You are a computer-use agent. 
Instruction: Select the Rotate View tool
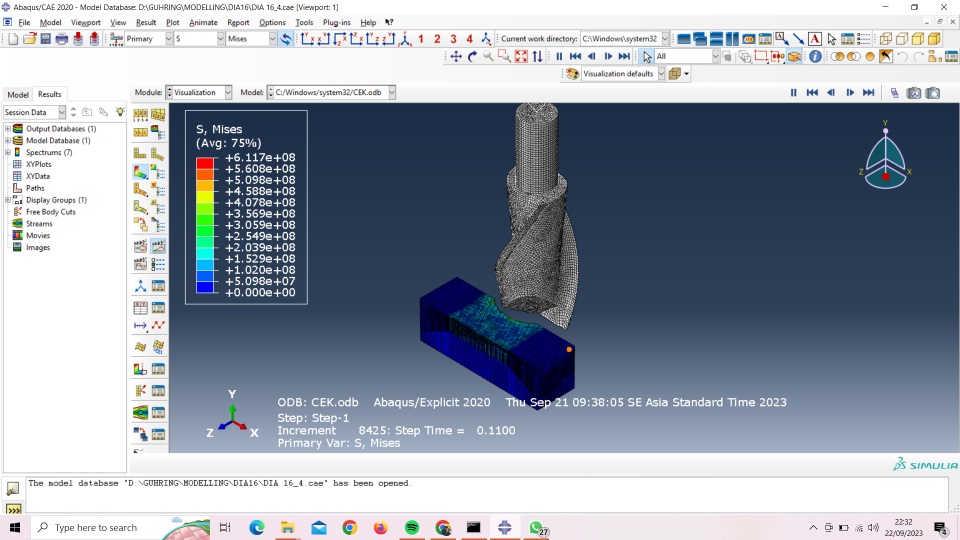point(472,56)
